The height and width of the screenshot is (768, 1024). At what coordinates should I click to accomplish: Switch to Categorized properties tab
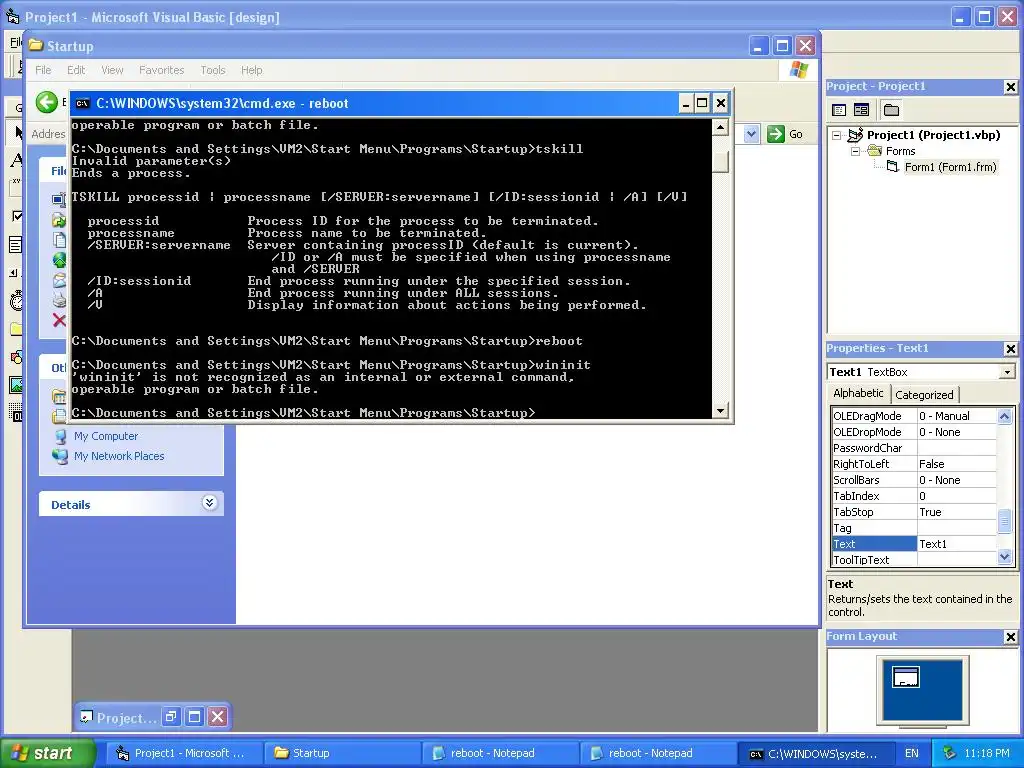(x=924, y=394)
